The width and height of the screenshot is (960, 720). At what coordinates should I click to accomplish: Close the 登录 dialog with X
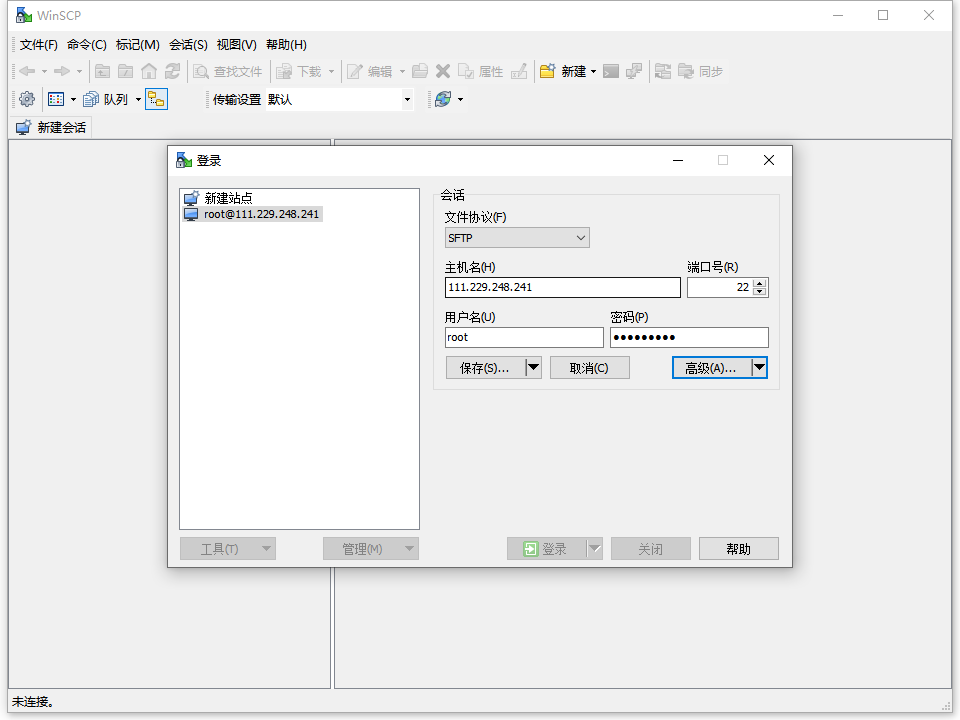pos(769,160)
